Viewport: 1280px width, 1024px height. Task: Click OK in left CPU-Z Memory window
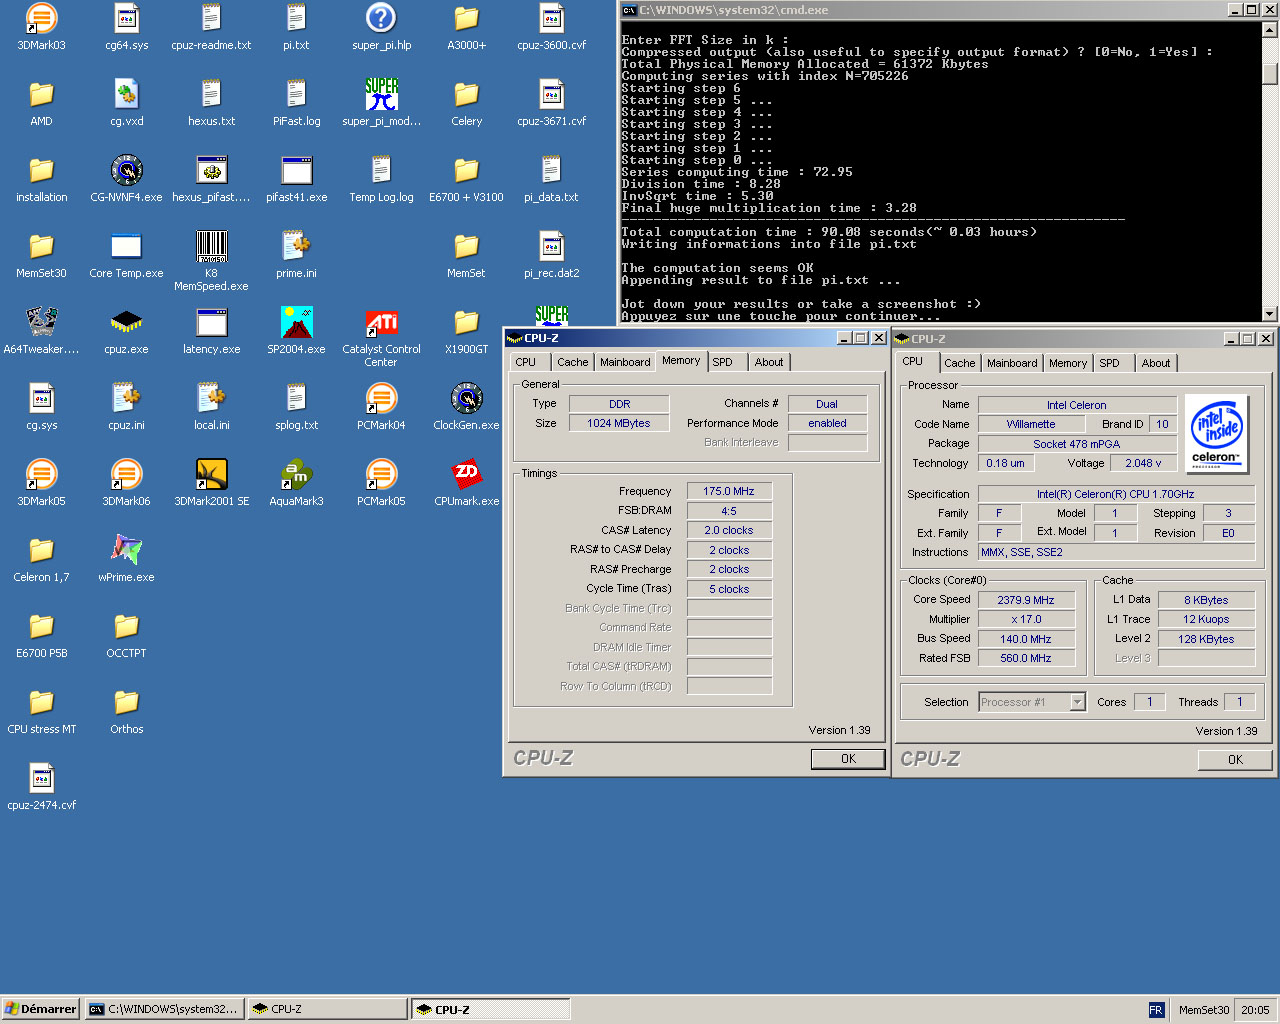point(848,759)
